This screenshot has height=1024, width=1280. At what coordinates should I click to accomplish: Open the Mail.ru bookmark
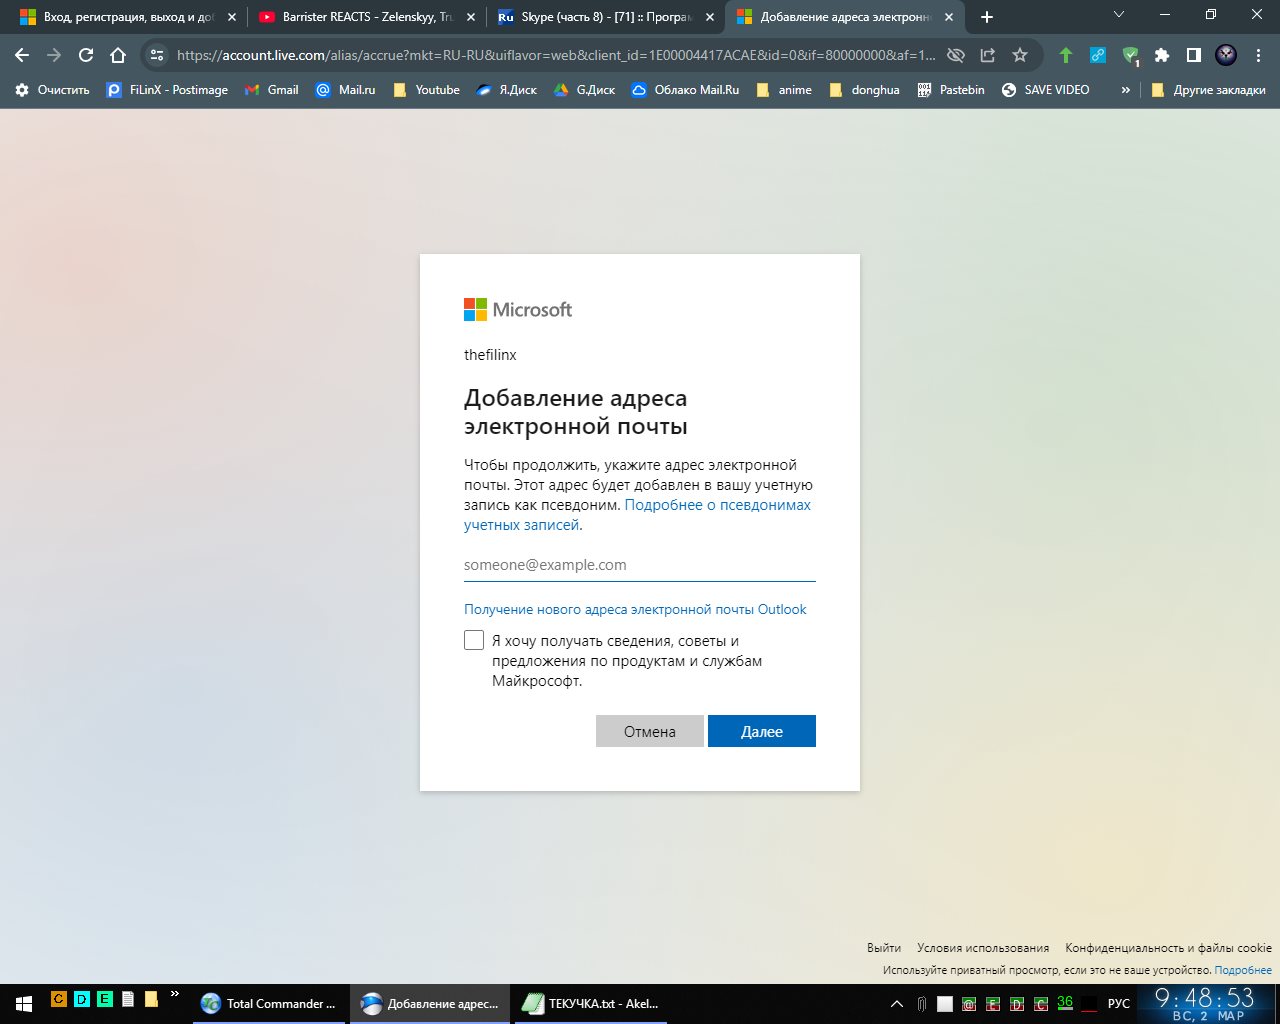click(345, 90)
